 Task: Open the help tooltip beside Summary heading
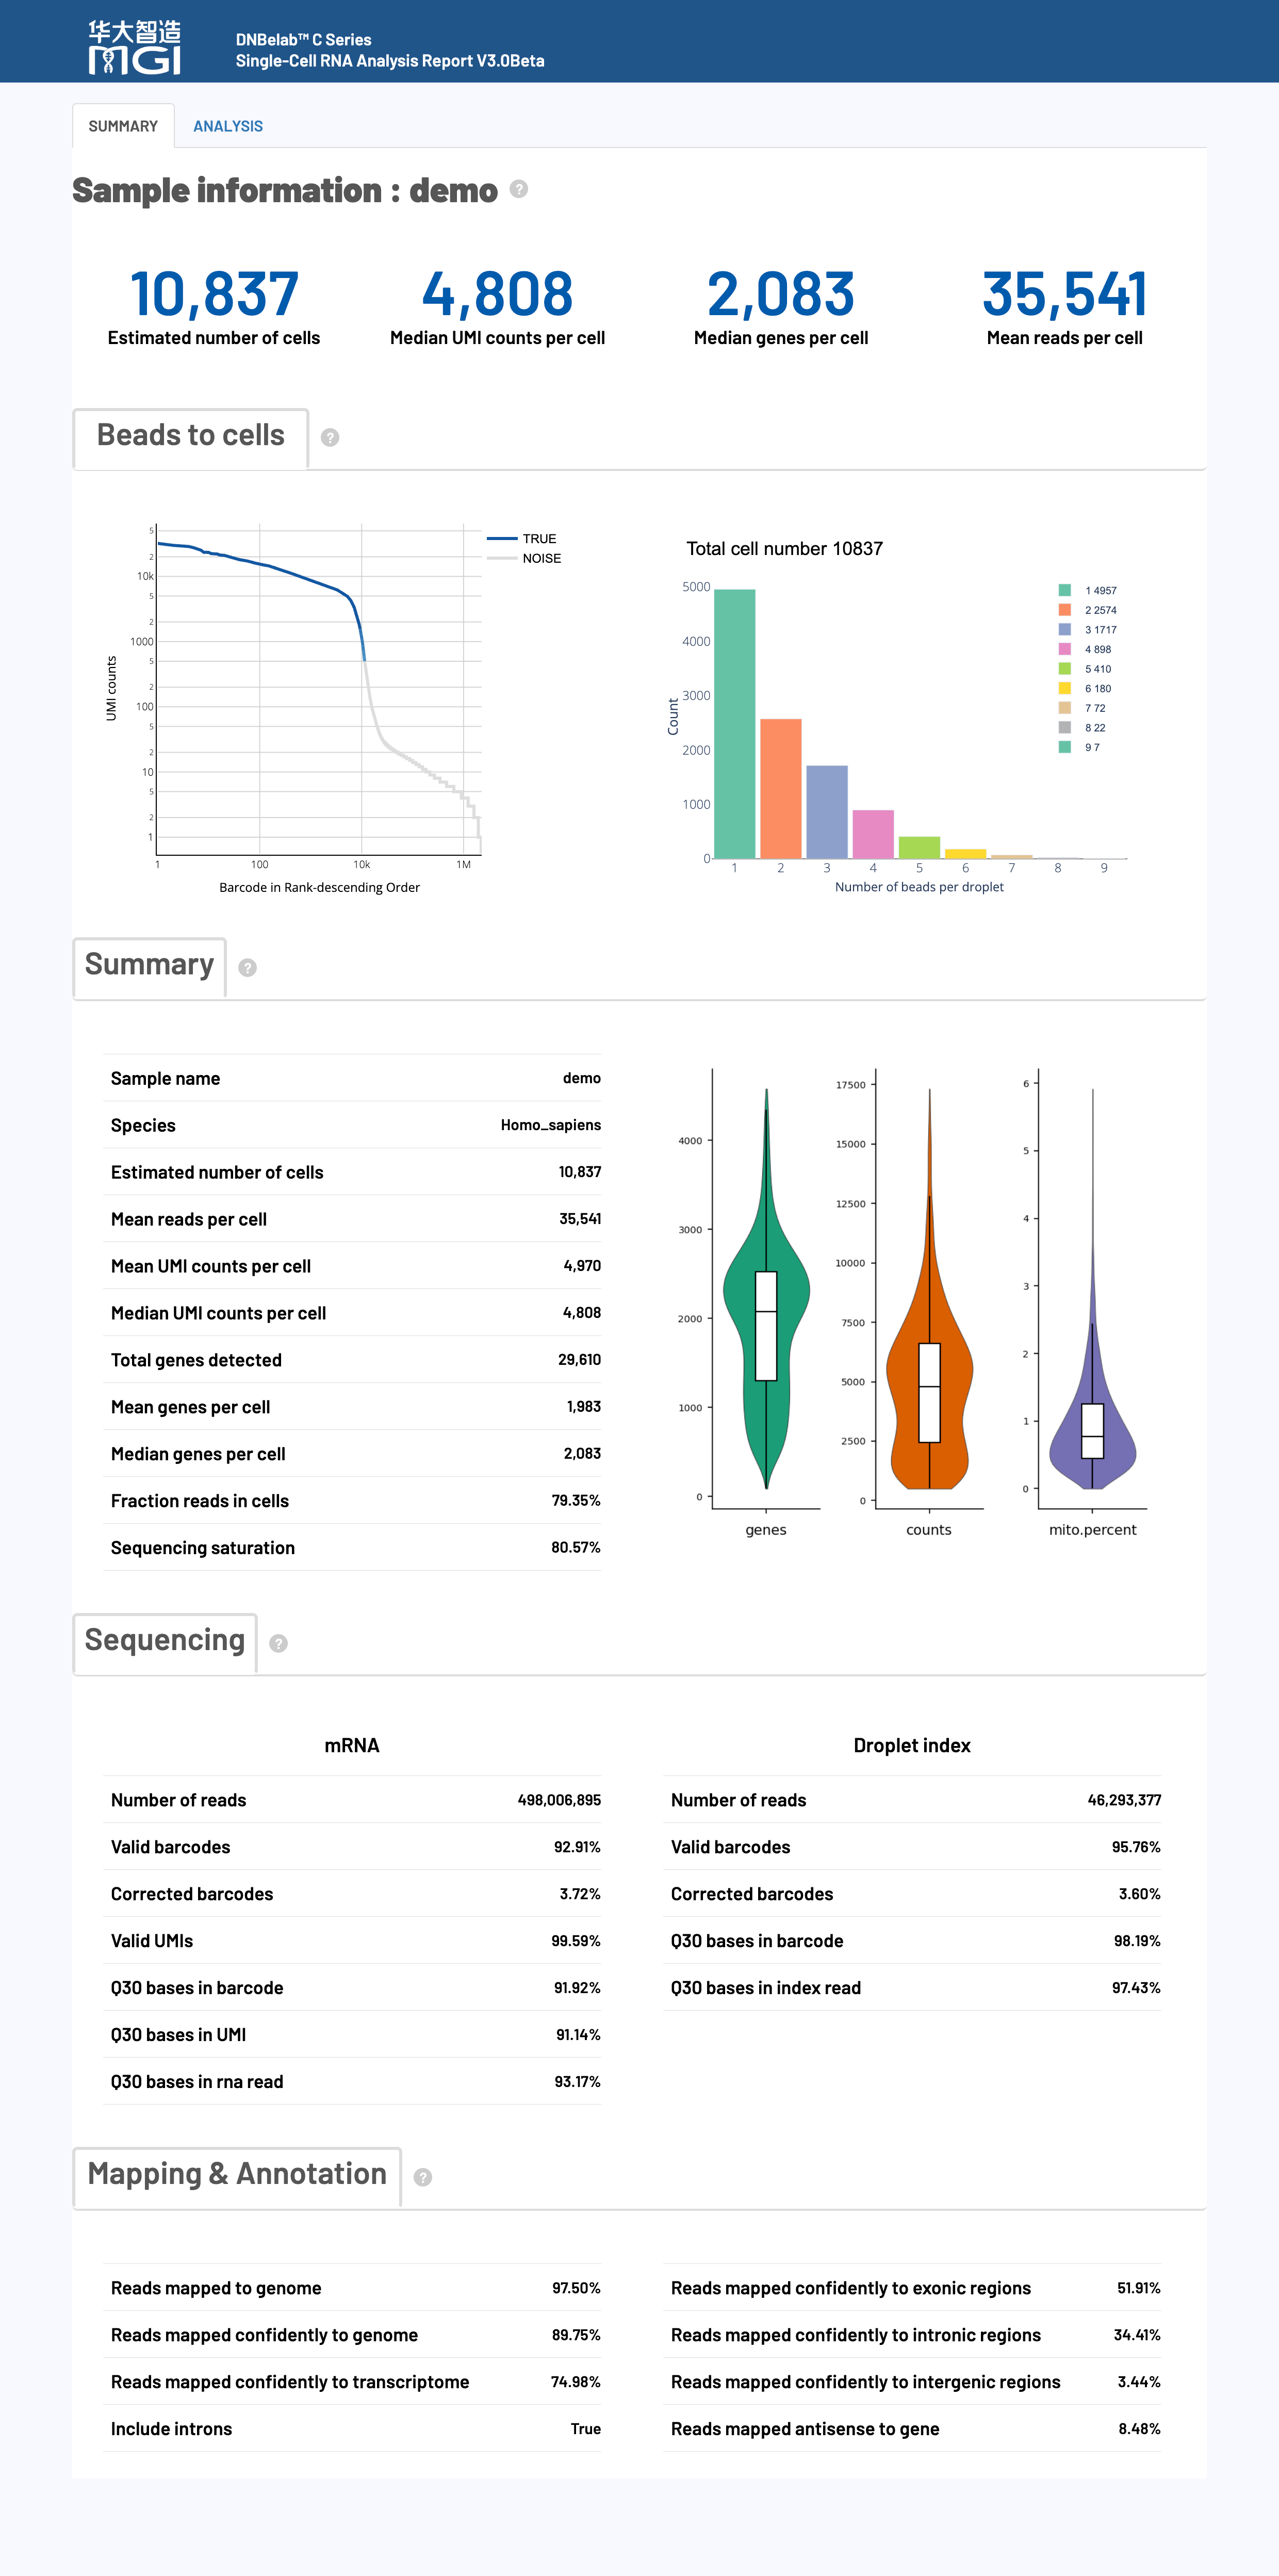(x=247, y=968)
